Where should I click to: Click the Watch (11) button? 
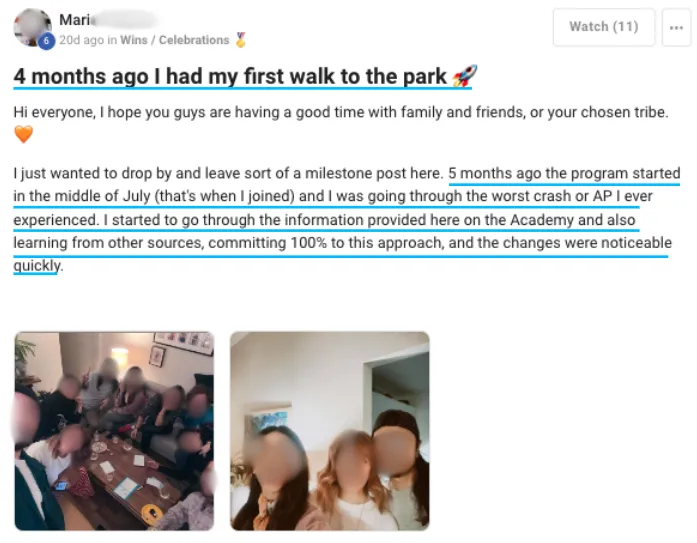pos(604,27)
